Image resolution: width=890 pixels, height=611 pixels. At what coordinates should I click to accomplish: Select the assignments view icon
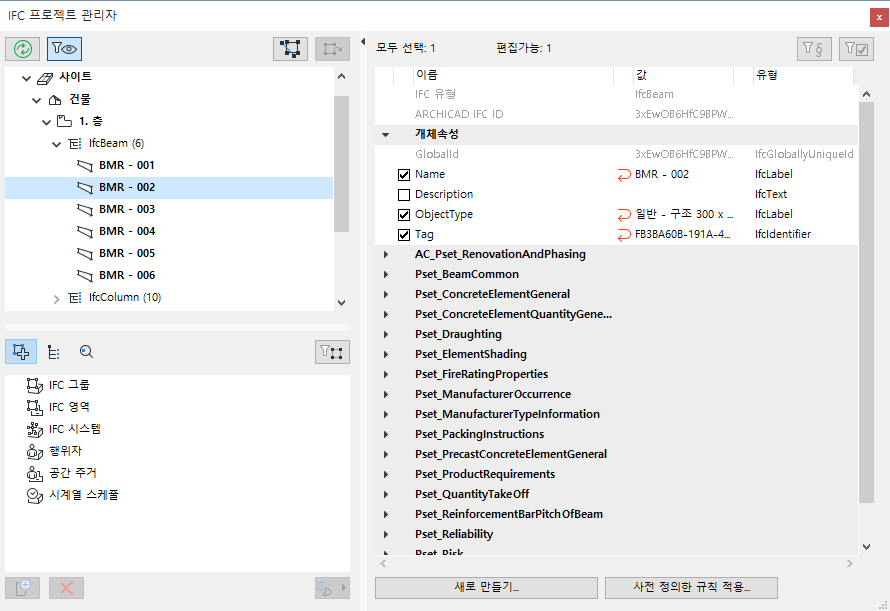click(x=21, y=352)
